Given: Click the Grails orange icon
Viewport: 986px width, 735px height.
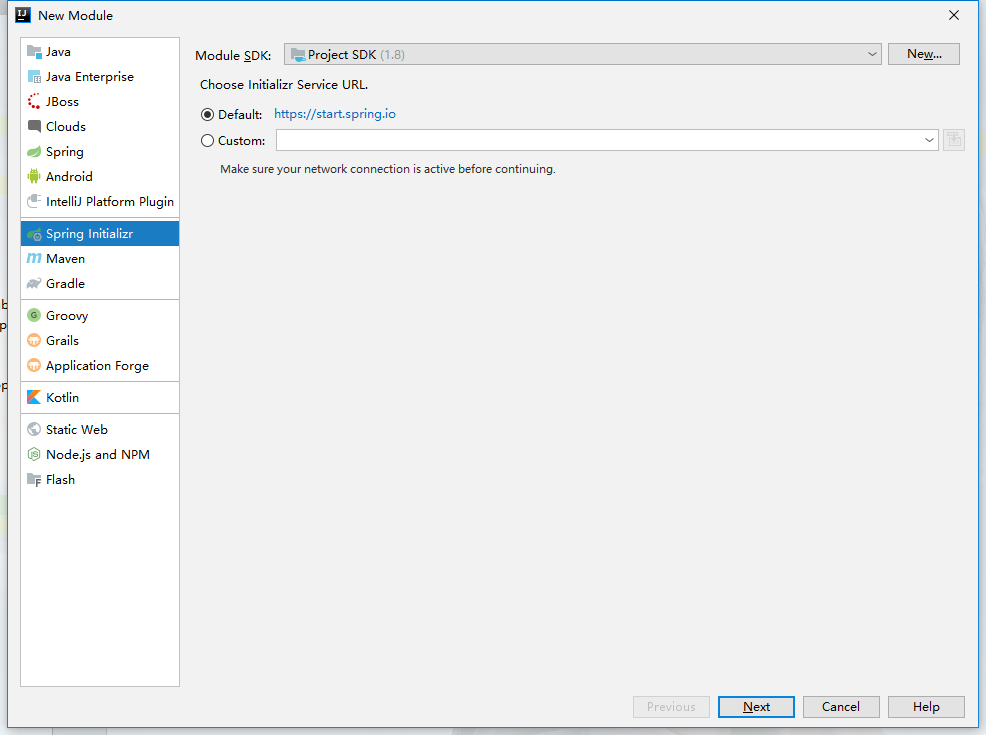Looking at the screenshot, I should tap(34, 341).
